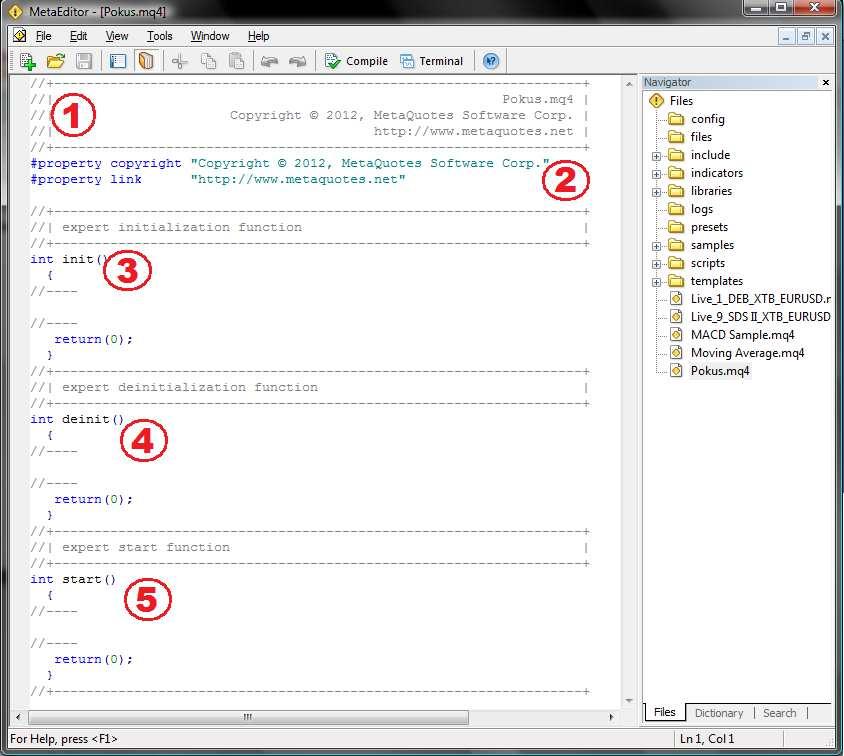Click the horizontal scrollbar thumb
Screen dimensions: 844x756
click(x=248, y=717)
